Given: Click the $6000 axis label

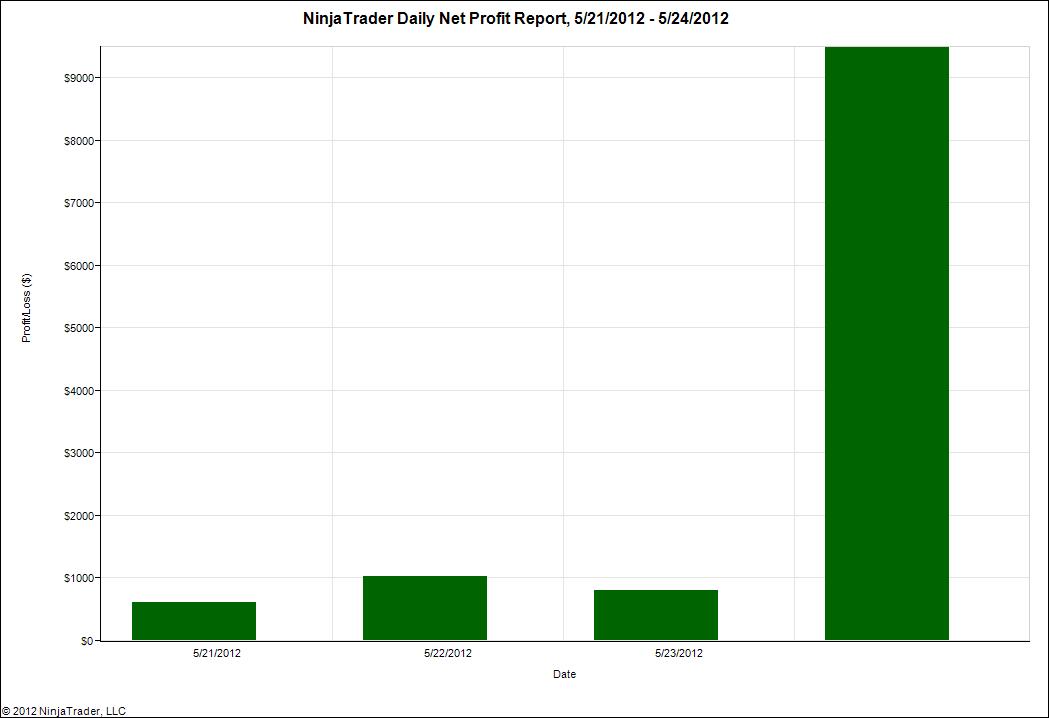Looking at the screenshot, I should click(x=79, y=266).
